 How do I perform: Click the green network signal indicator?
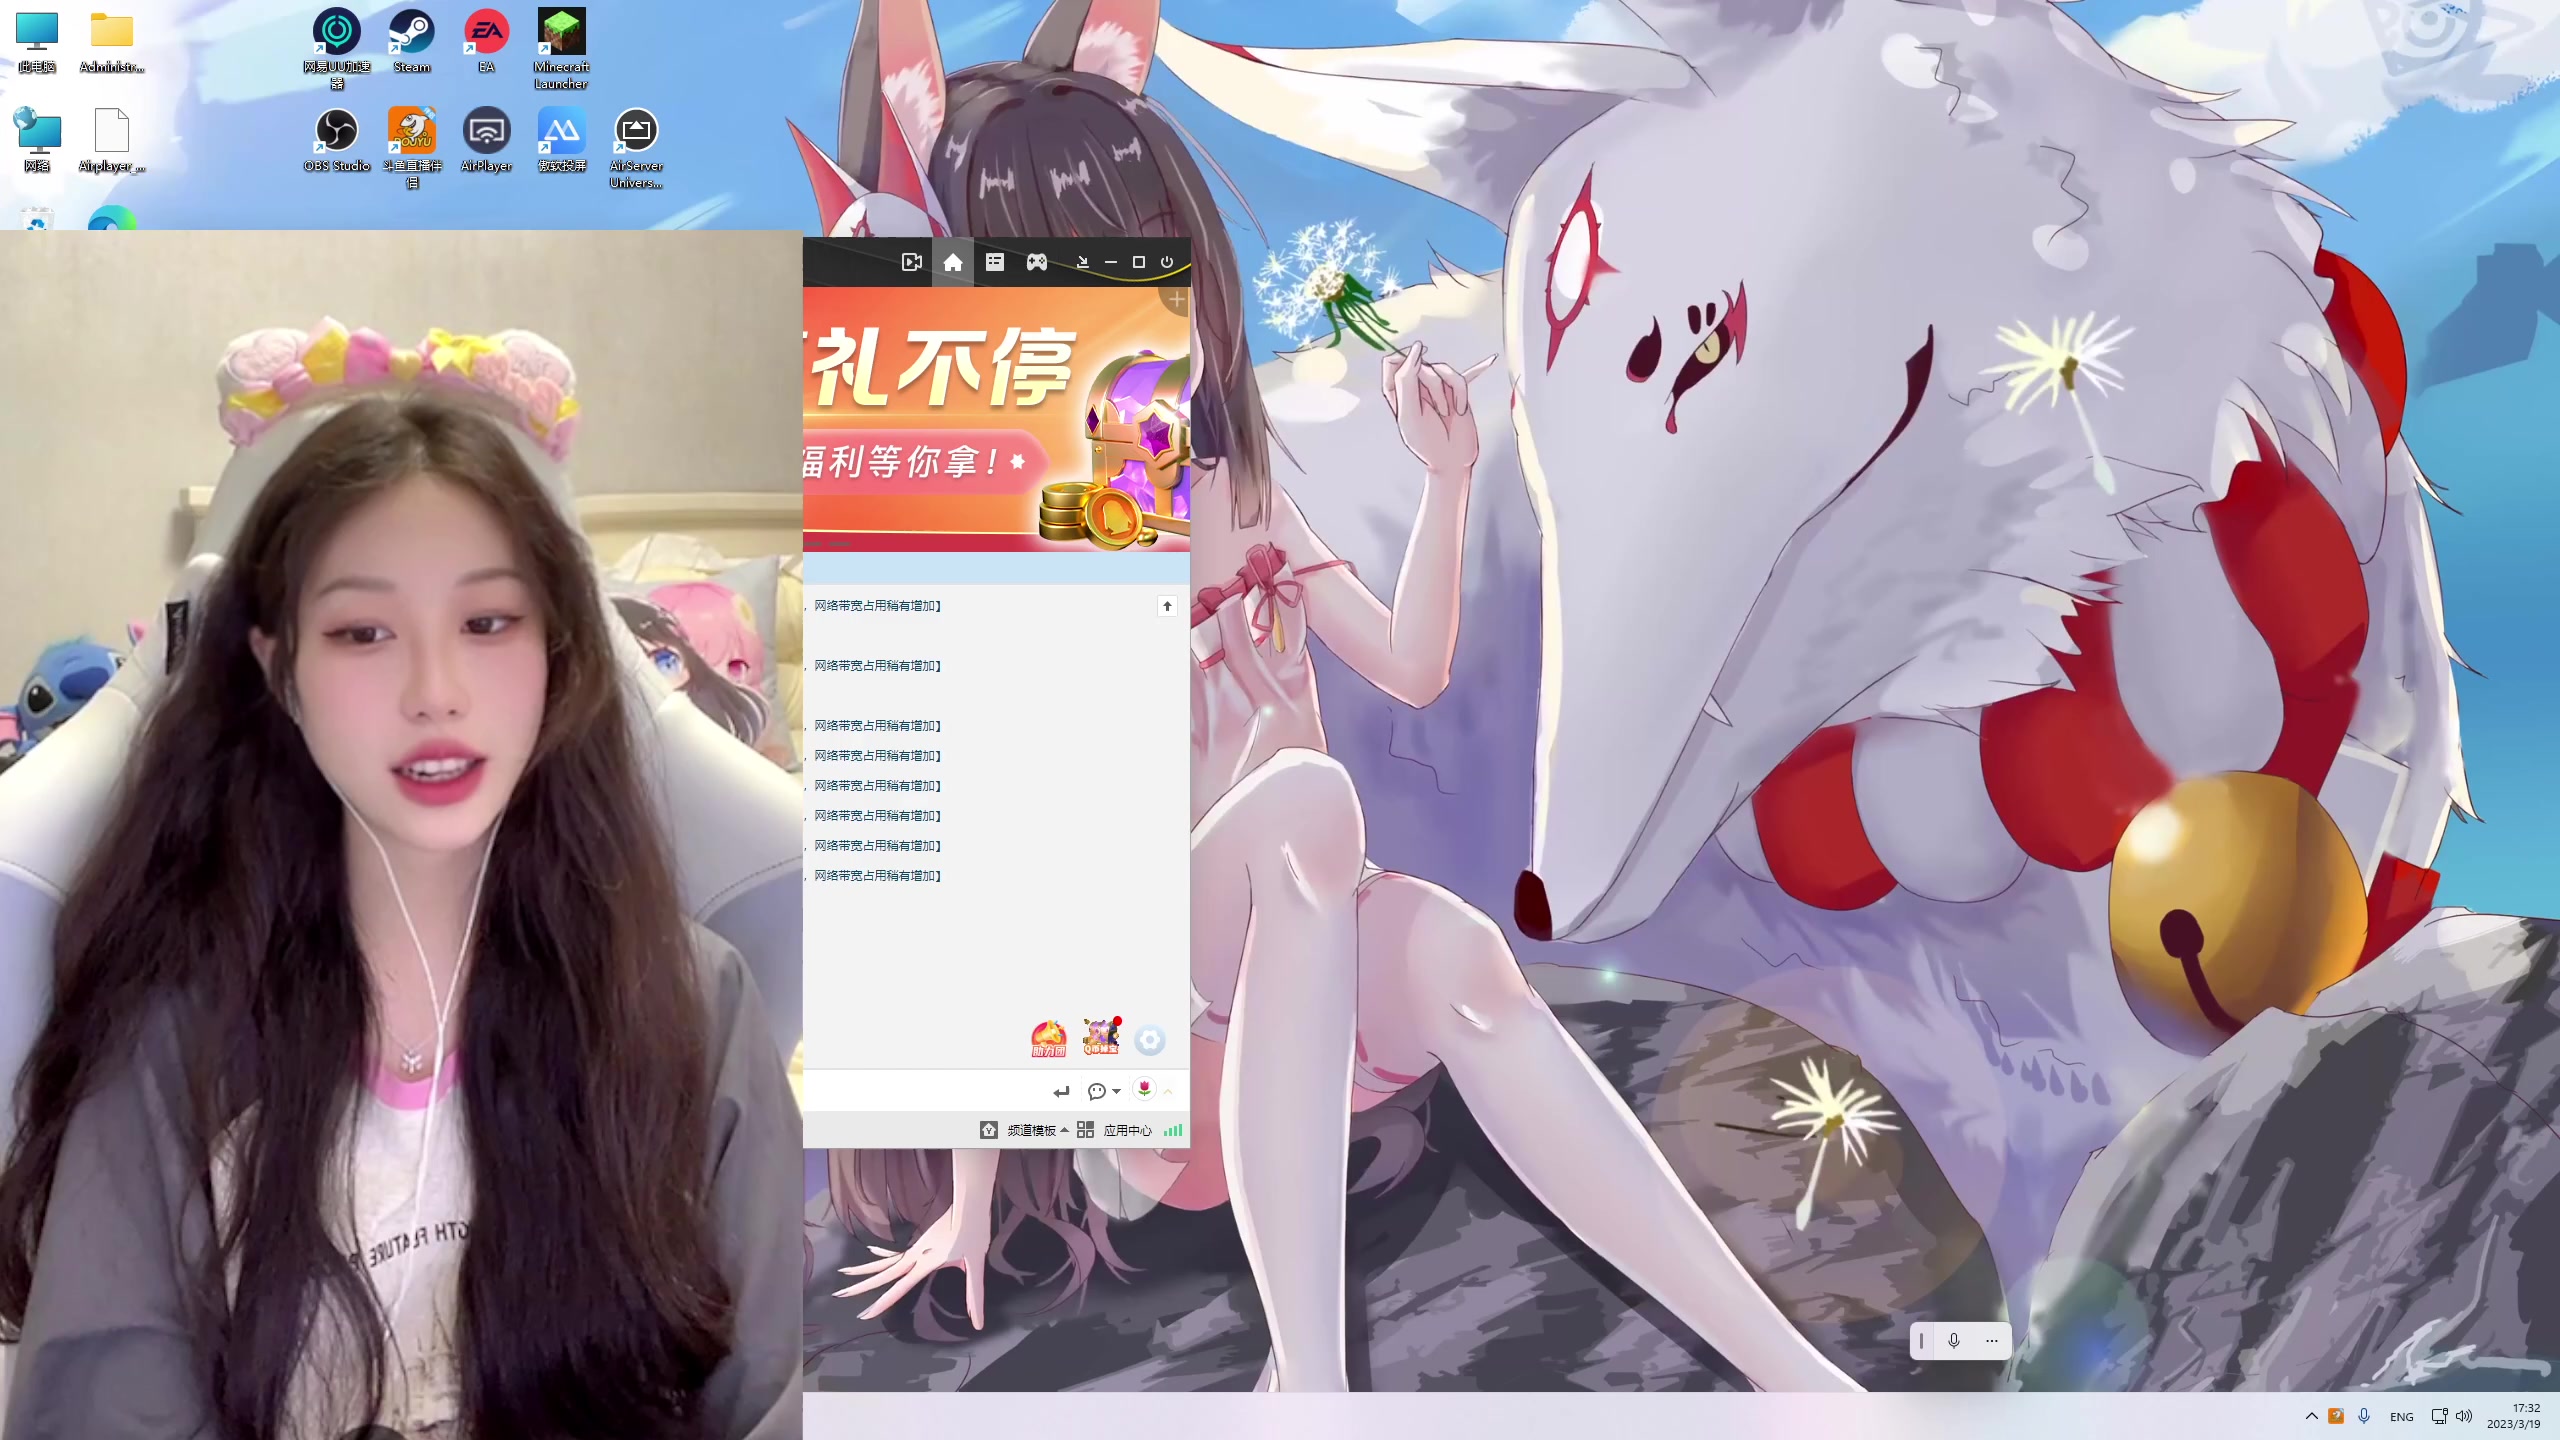coord(1173,1130)
